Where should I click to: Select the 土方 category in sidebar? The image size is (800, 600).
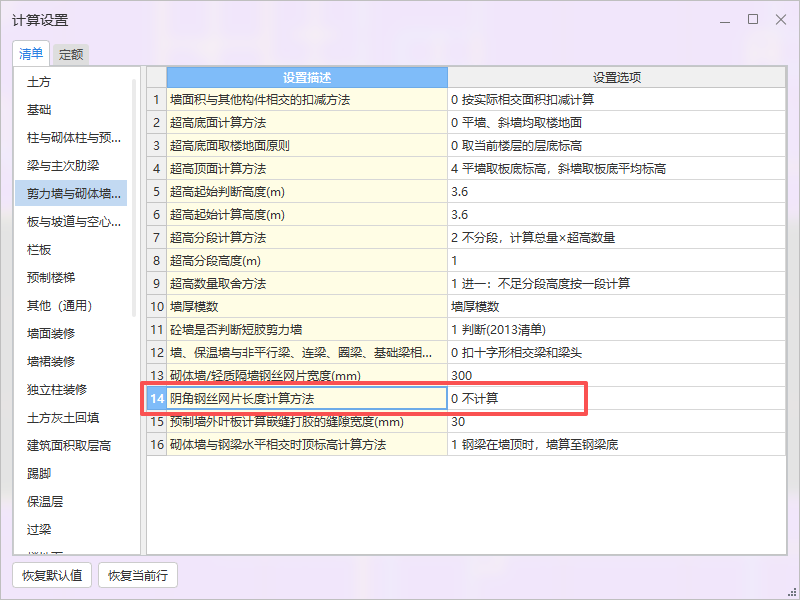(38, 82)
